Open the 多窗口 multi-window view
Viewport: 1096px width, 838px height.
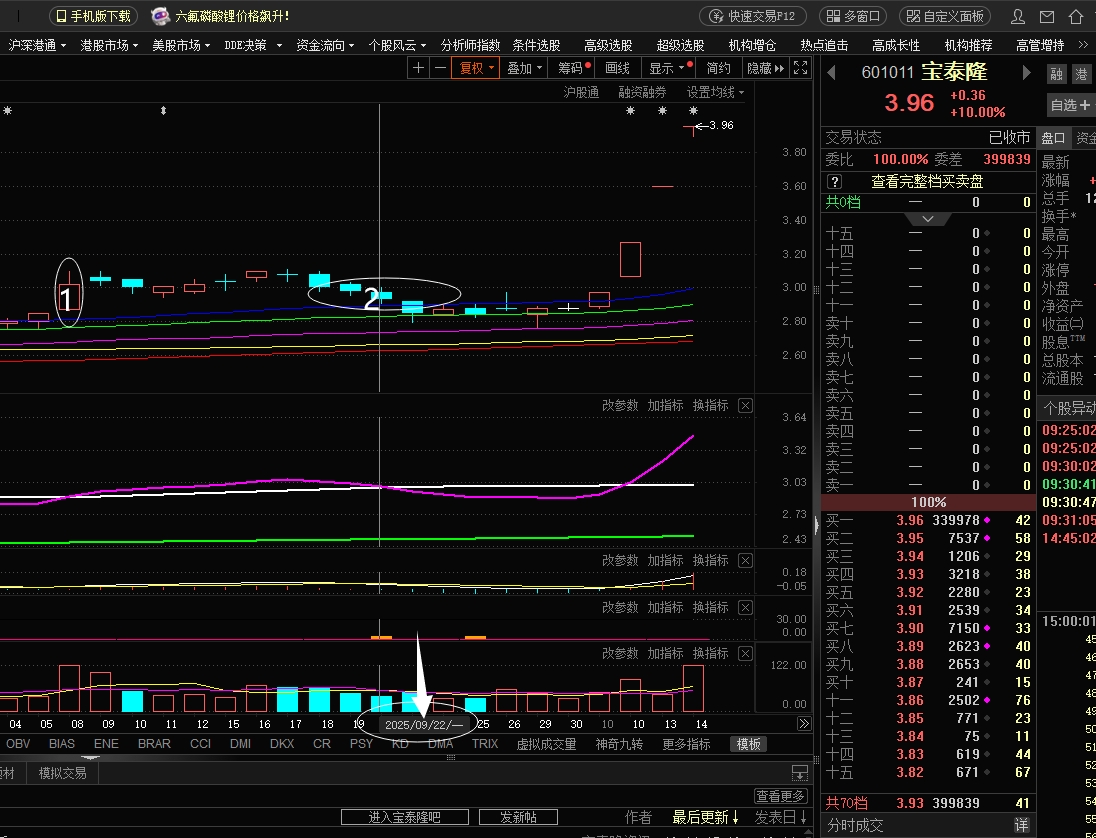[x=853, y=16]
